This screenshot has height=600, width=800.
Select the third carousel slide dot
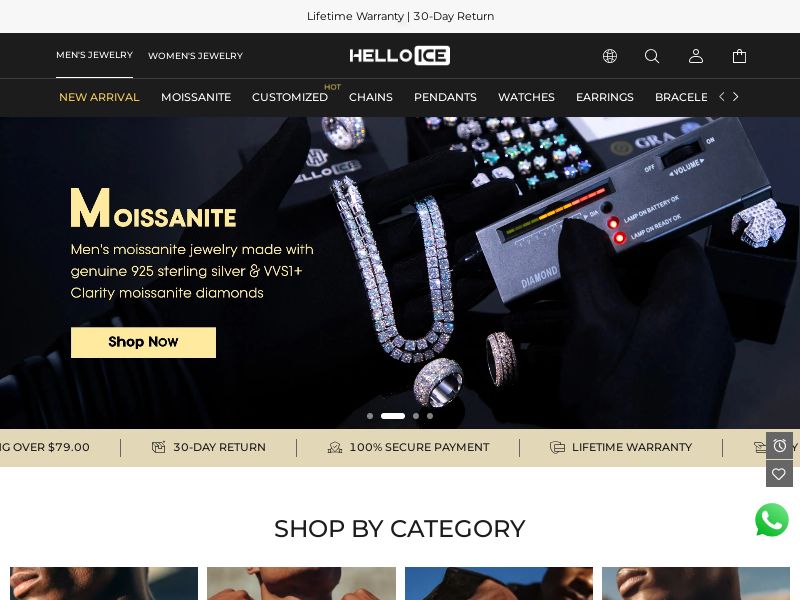[x=416, y=416]
